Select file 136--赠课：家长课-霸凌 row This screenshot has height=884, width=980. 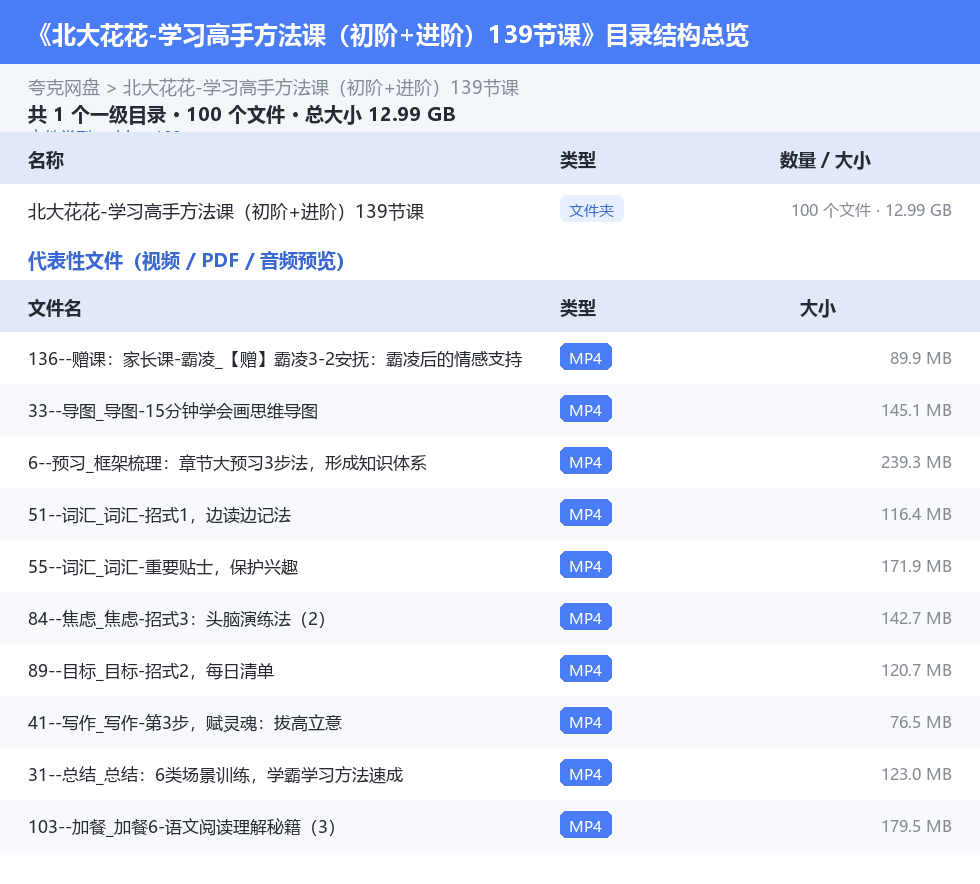pos(490,358)
